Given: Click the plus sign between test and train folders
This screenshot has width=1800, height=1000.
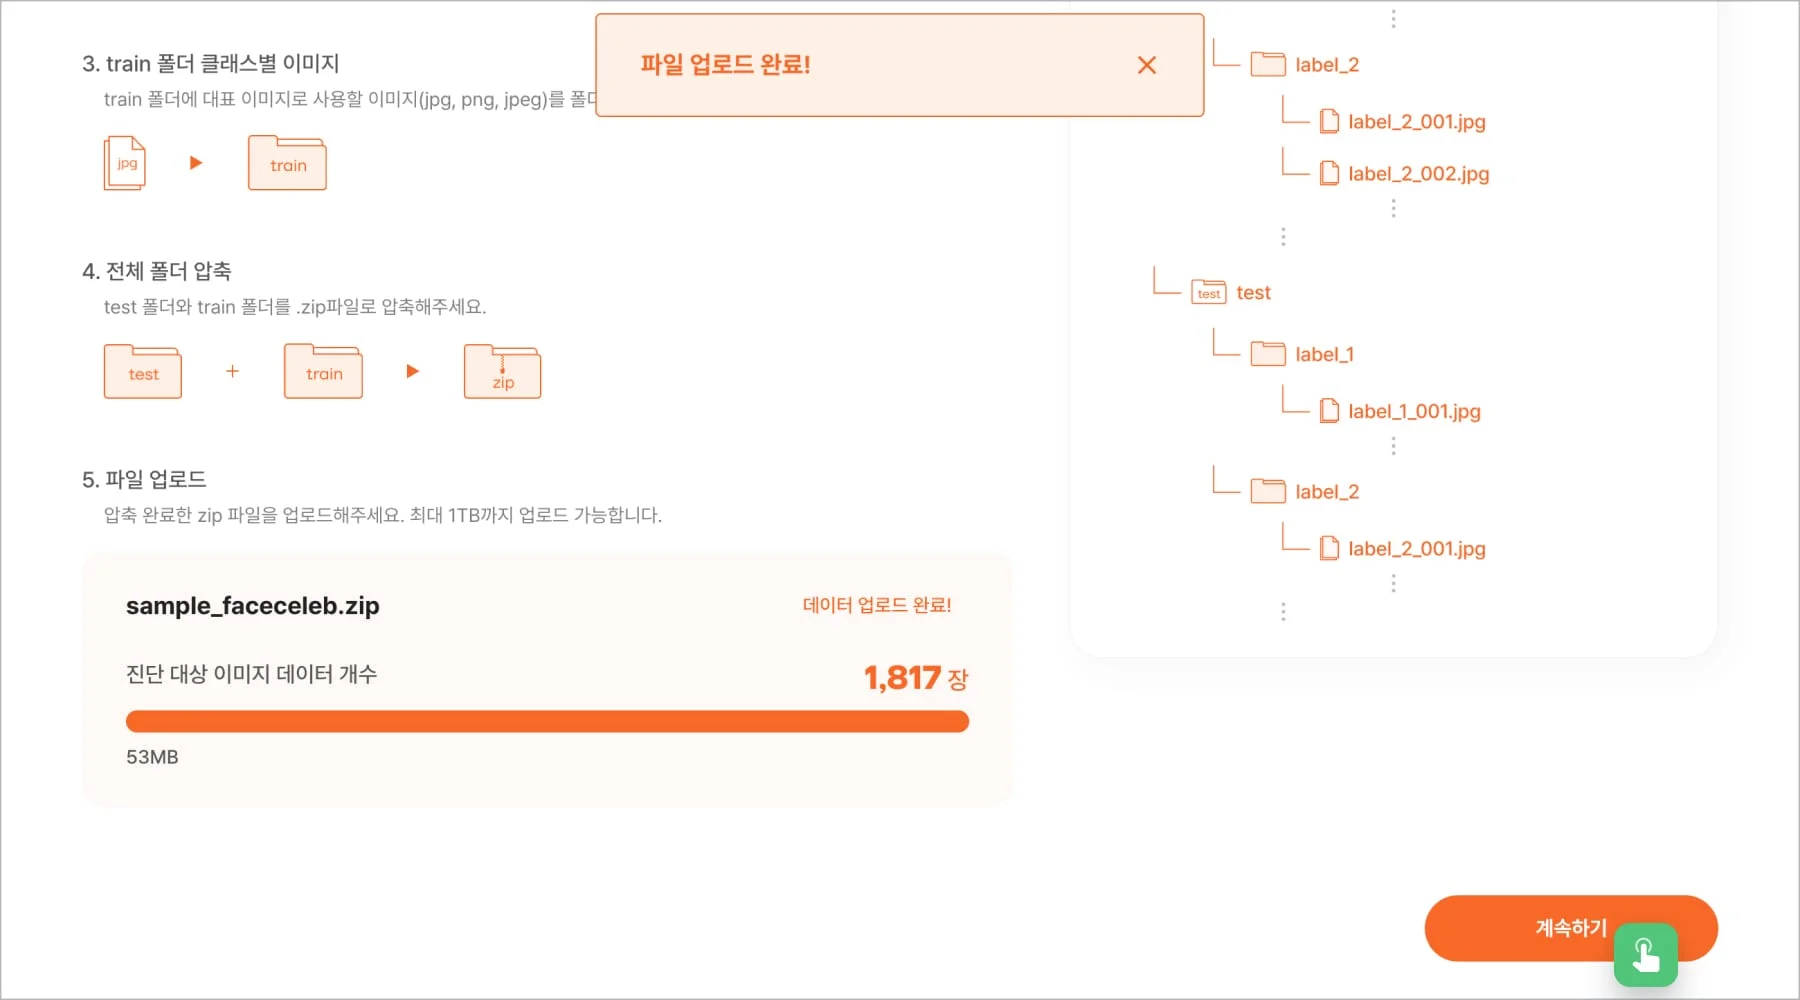Looking at the screenshot, I should click(233, 370).
